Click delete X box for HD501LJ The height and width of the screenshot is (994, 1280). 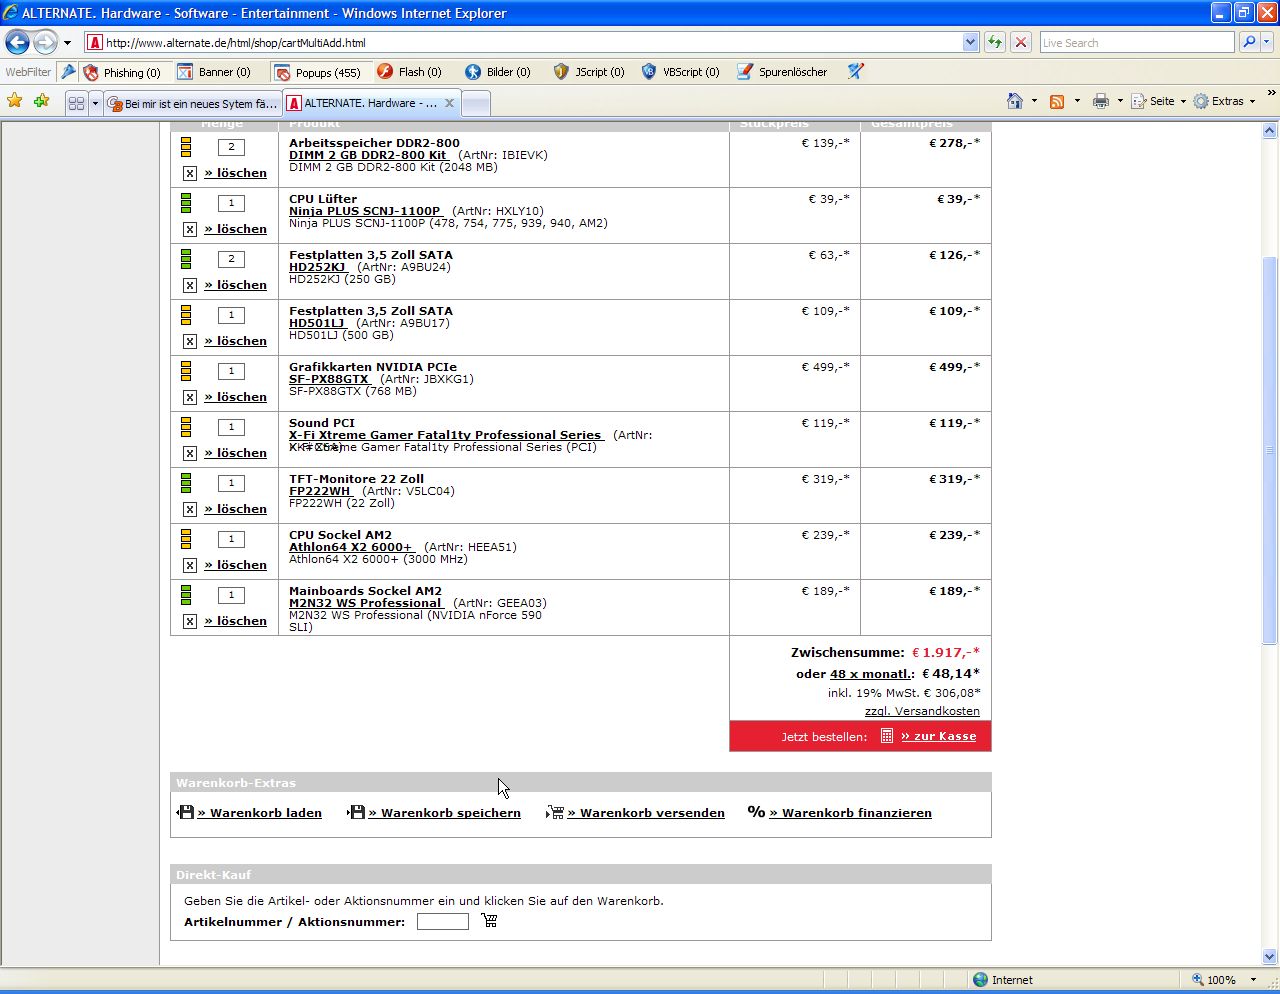[190, 341]
